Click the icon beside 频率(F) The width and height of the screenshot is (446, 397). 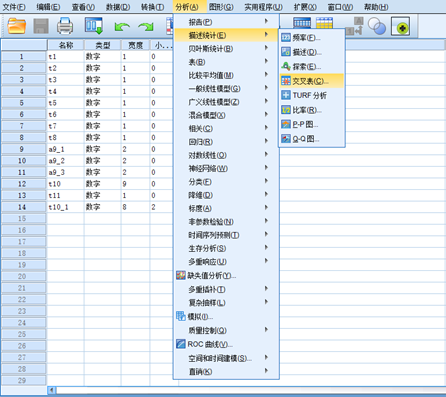[x=286, y=38]
